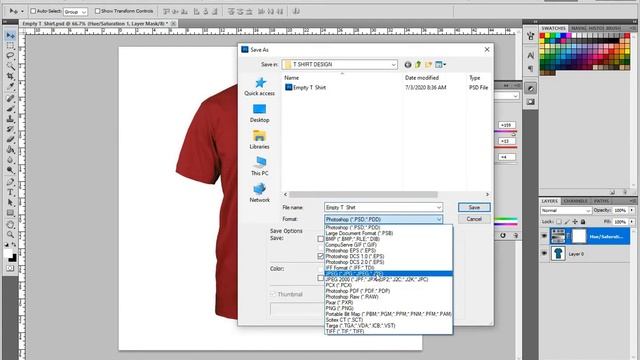Select the Dodge tool
This screenshot has width=640, height=360.
point(10,170)
